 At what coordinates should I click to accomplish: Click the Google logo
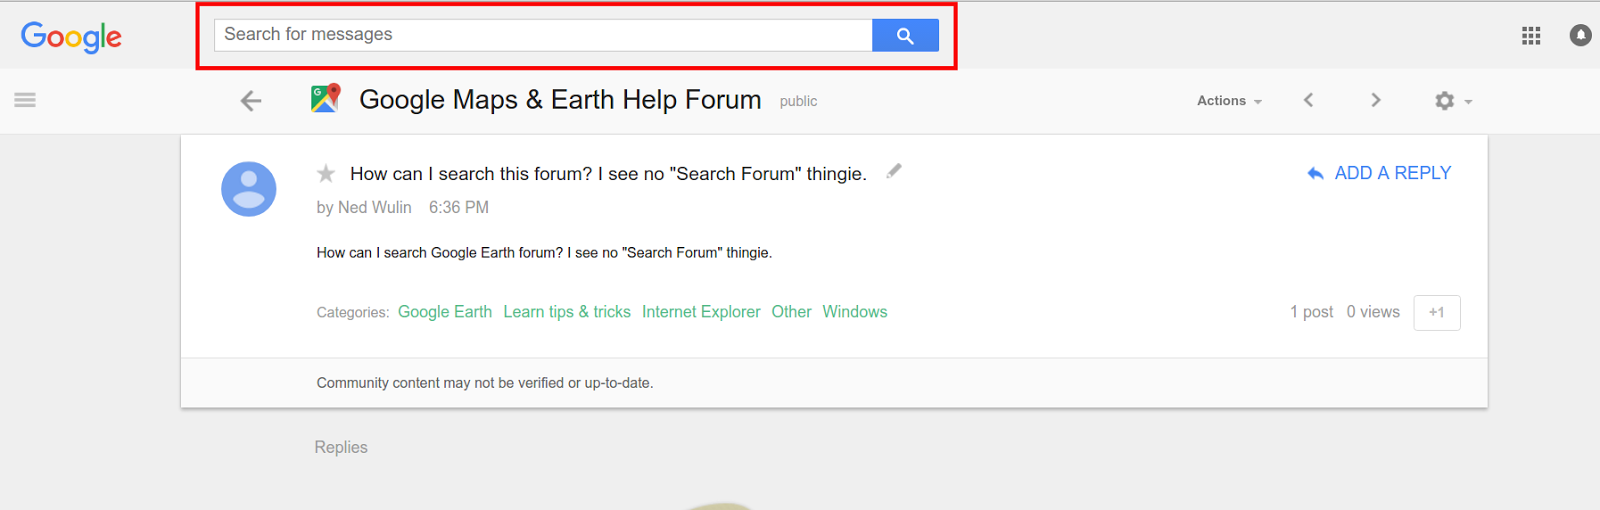coord(71,37)
